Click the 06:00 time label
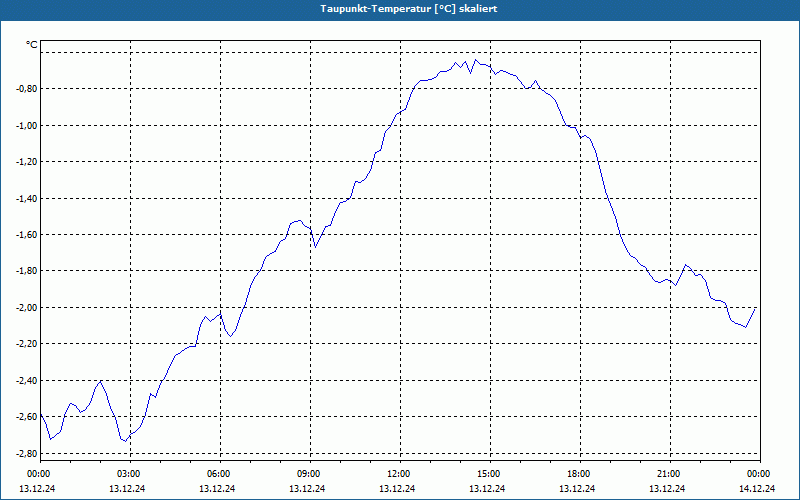The height and width of the screenshot is (500, 800). tap(219, 474)
